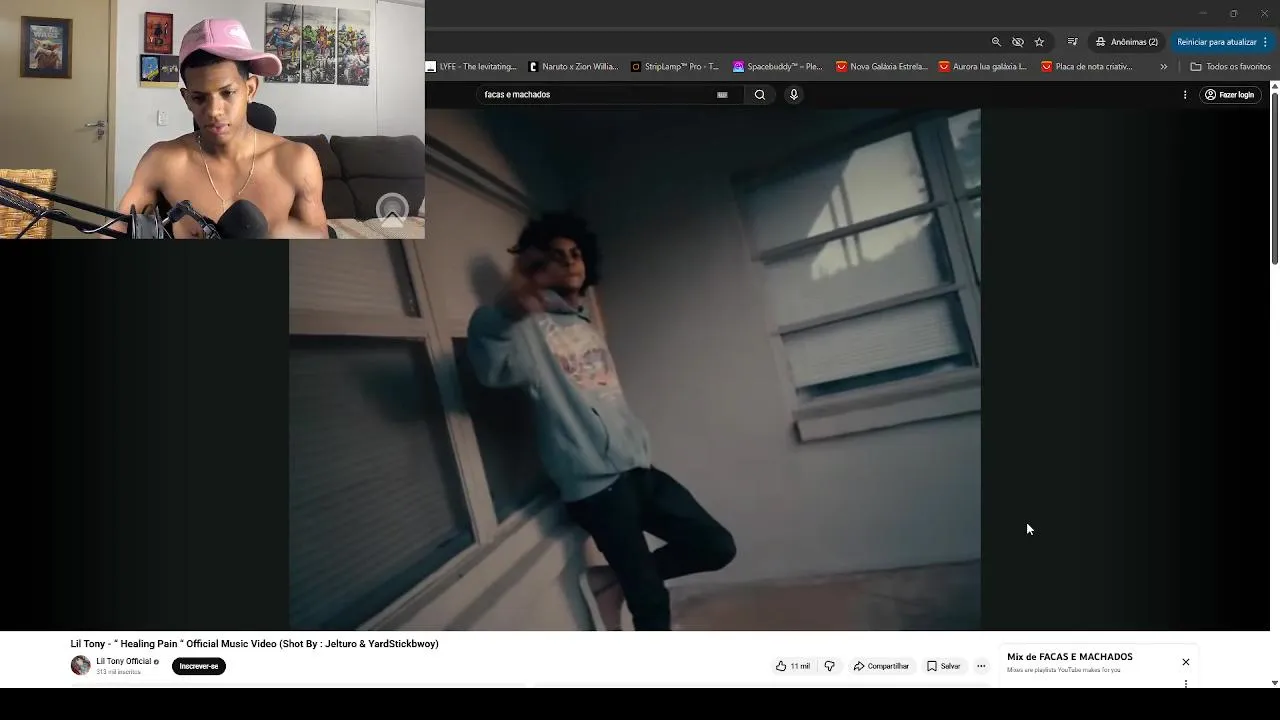Click the webcam overlay scroll-up circle icon
This screenshot has height=720, width=1280.
392,210
